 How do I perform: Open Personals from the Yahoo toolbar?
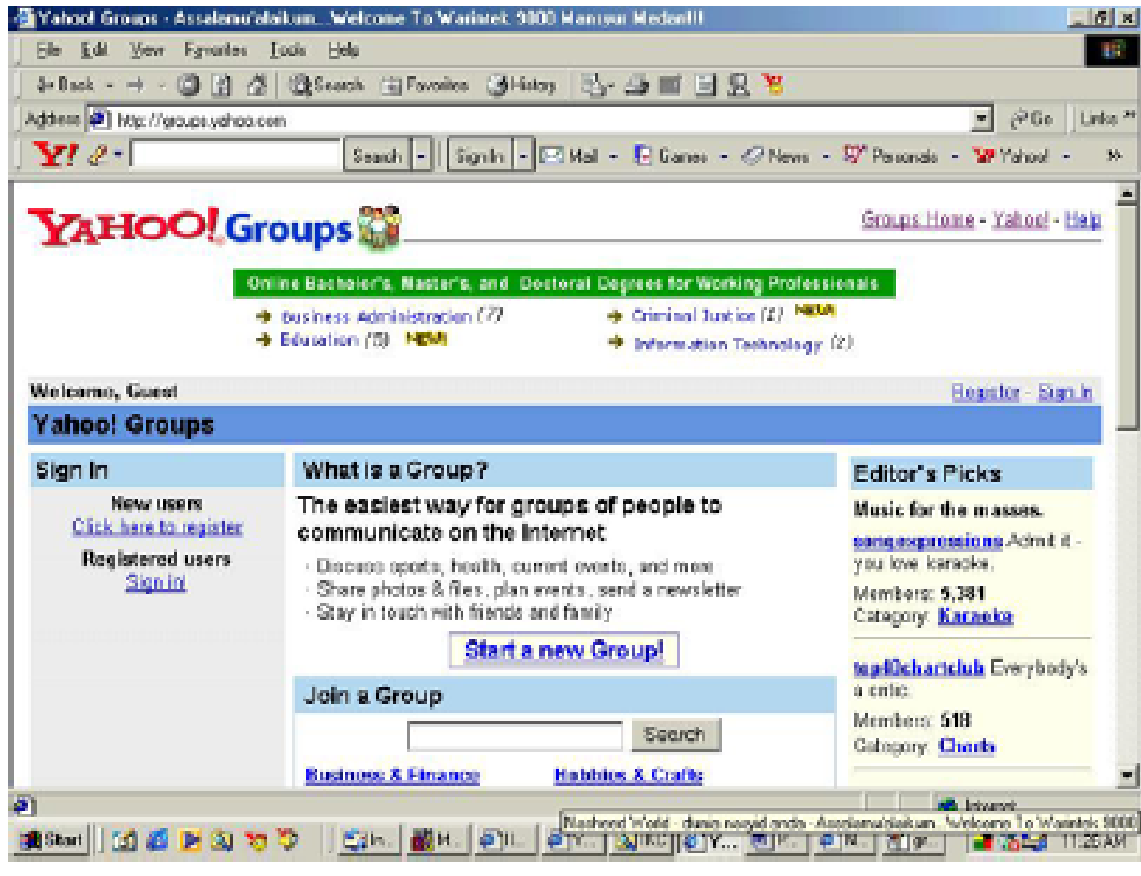click(891, 155)
